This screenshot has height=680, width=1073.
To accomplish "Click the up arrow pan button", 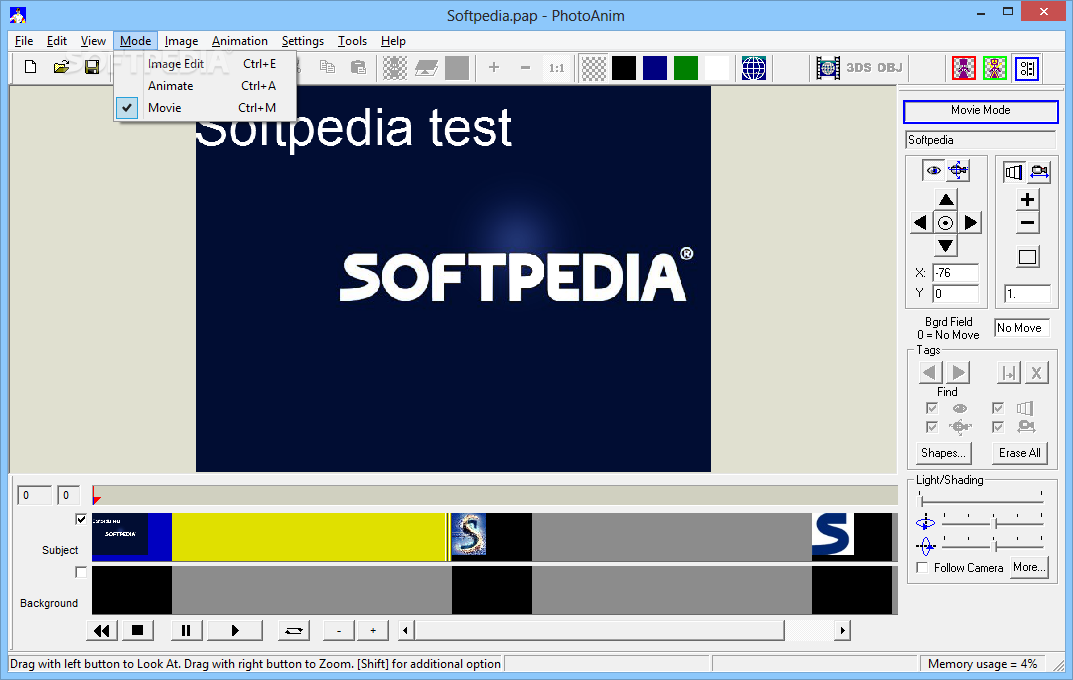I will coord(946,200).
